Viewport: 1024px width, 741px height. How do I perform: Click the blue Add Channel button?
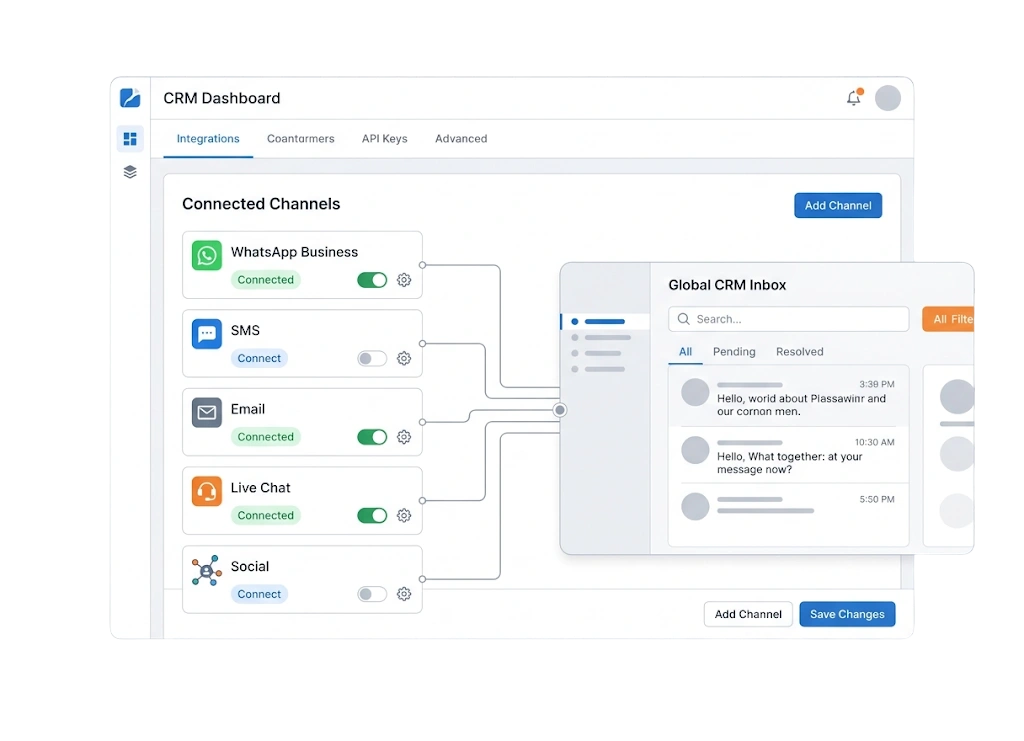coord(838,205)
